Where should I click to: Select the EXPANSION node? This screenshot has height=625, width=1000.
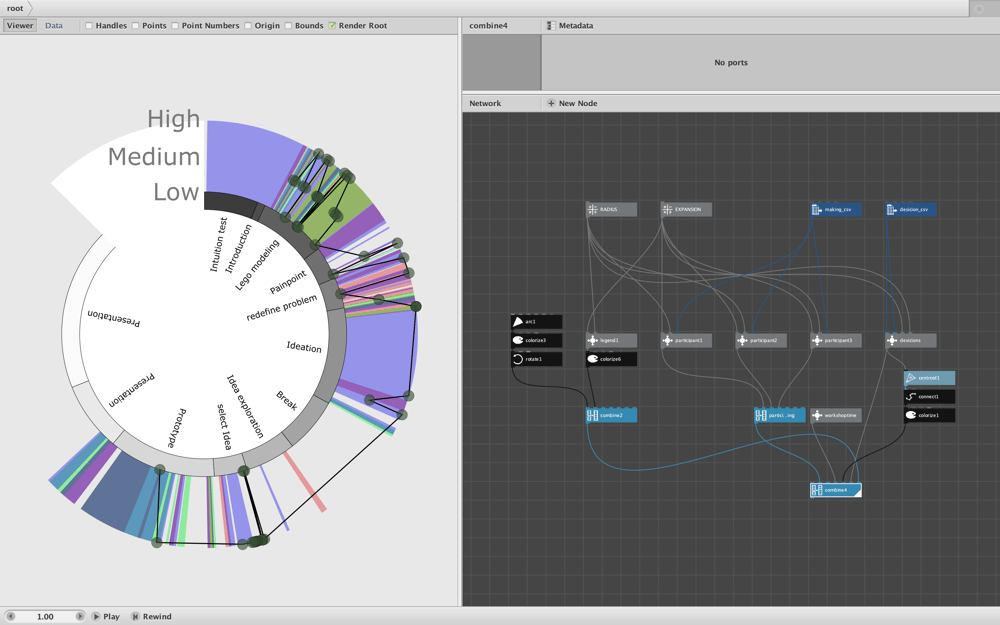coord(686,209)
